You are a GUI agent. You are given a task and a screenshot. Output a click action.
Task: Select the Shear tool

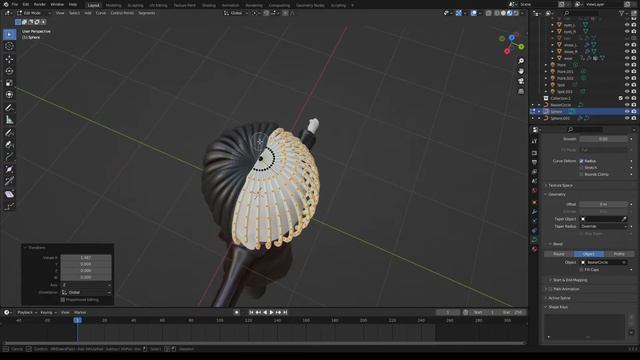pyautogui.click(x=9, y=194)
